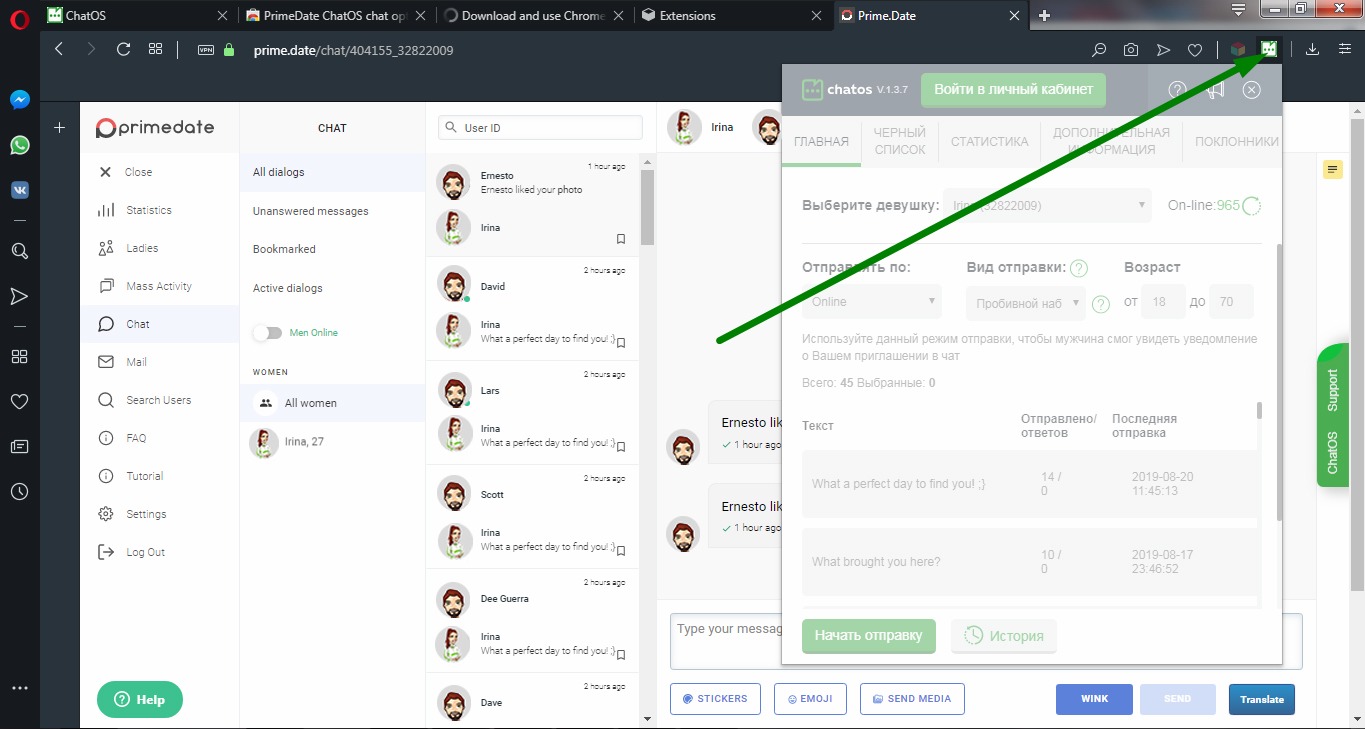Click Log Out in the Primedate menu
This screenshot has width=1365, height=729.
(146, 552)
